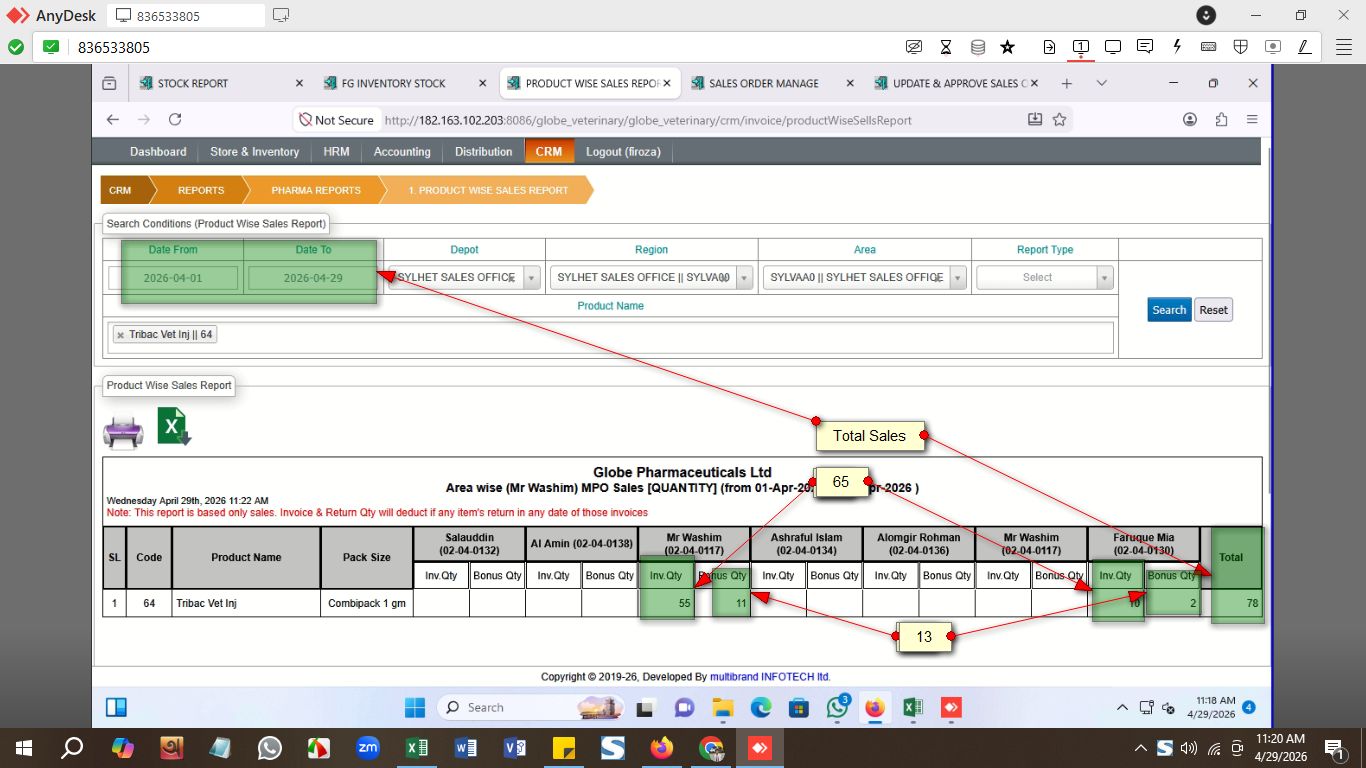Screen dimensions: 1366x768
Task: Go to REPORTS breadcrumb
Action: coord(201,190)
